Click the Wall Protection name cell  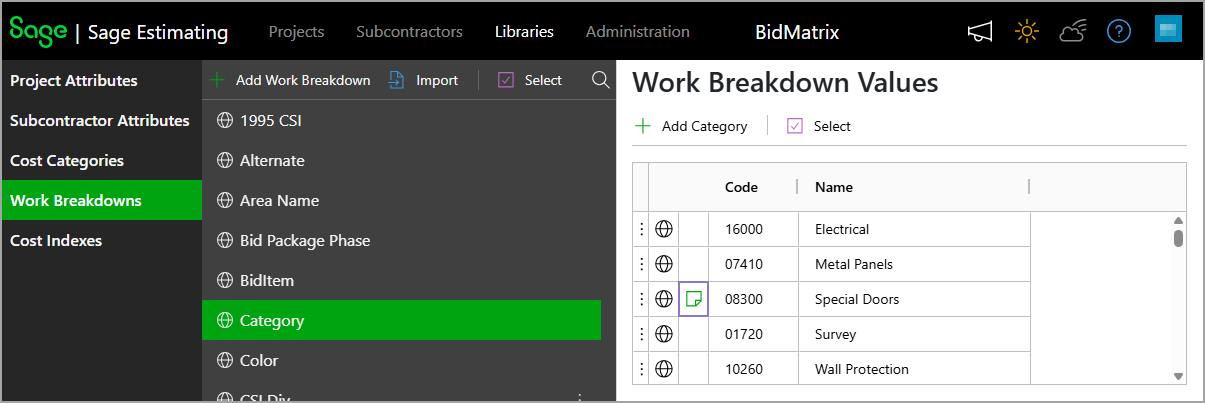[x=915, y=369]
